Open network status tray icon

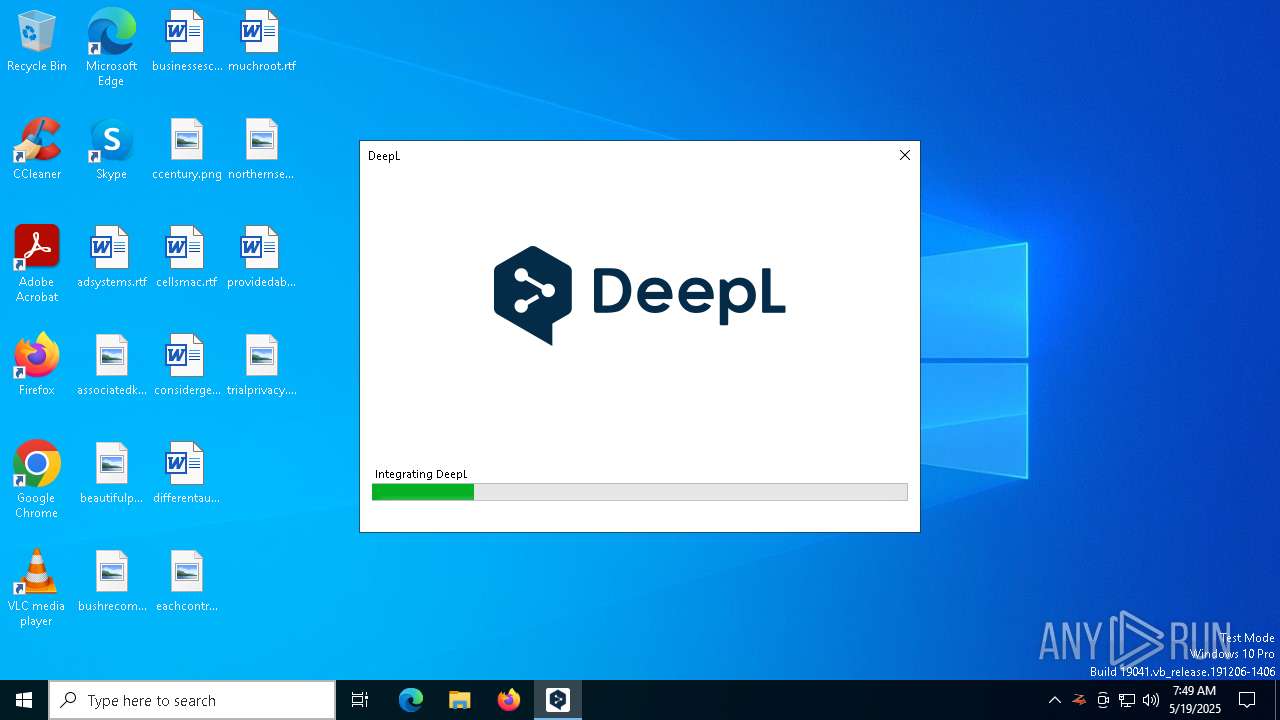click(x=1127, y=700)
